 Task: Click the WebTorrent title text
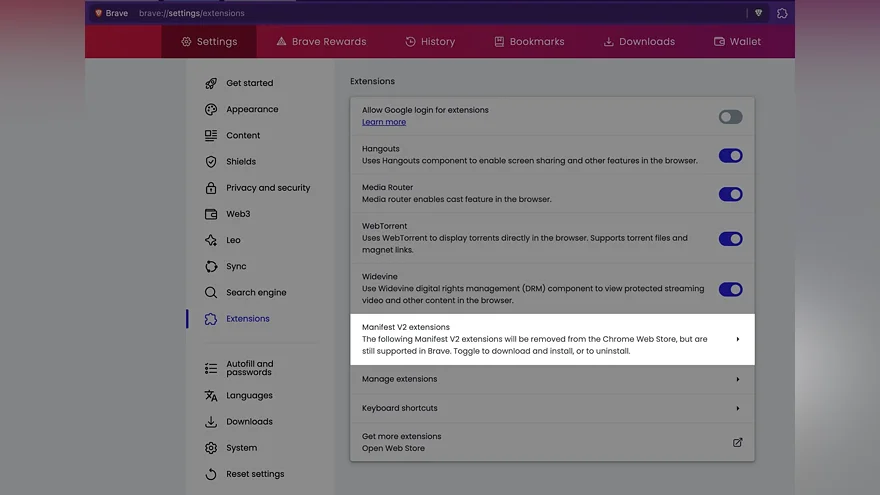(384, 226)
